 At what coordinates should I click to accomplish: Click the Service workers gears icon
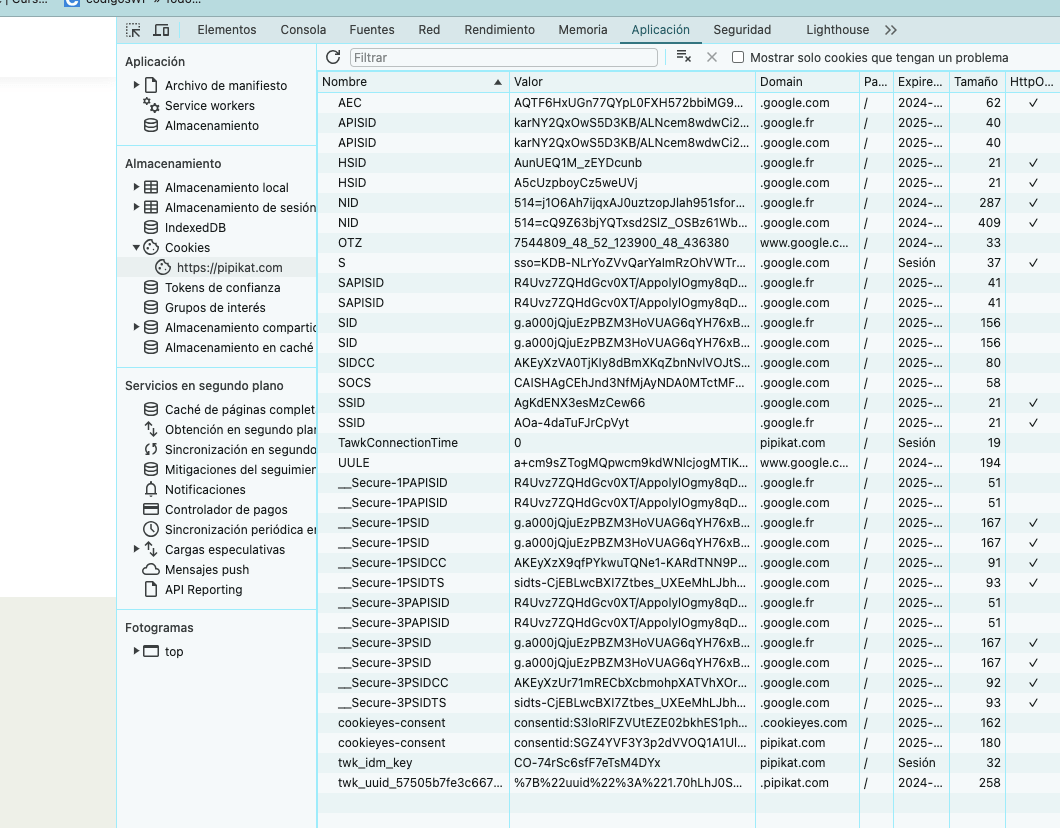tap(151, 105)
